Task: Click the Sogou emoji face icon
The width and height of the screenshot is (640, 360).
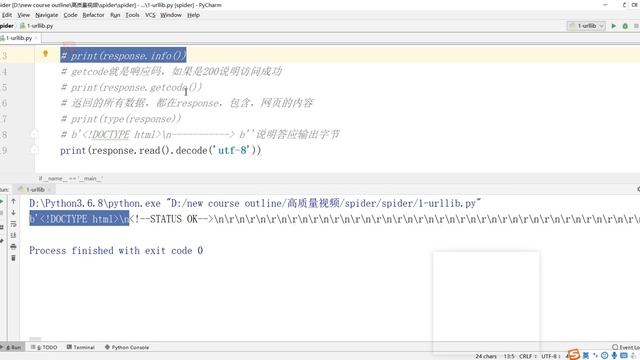Action: [x=604, y=356]
